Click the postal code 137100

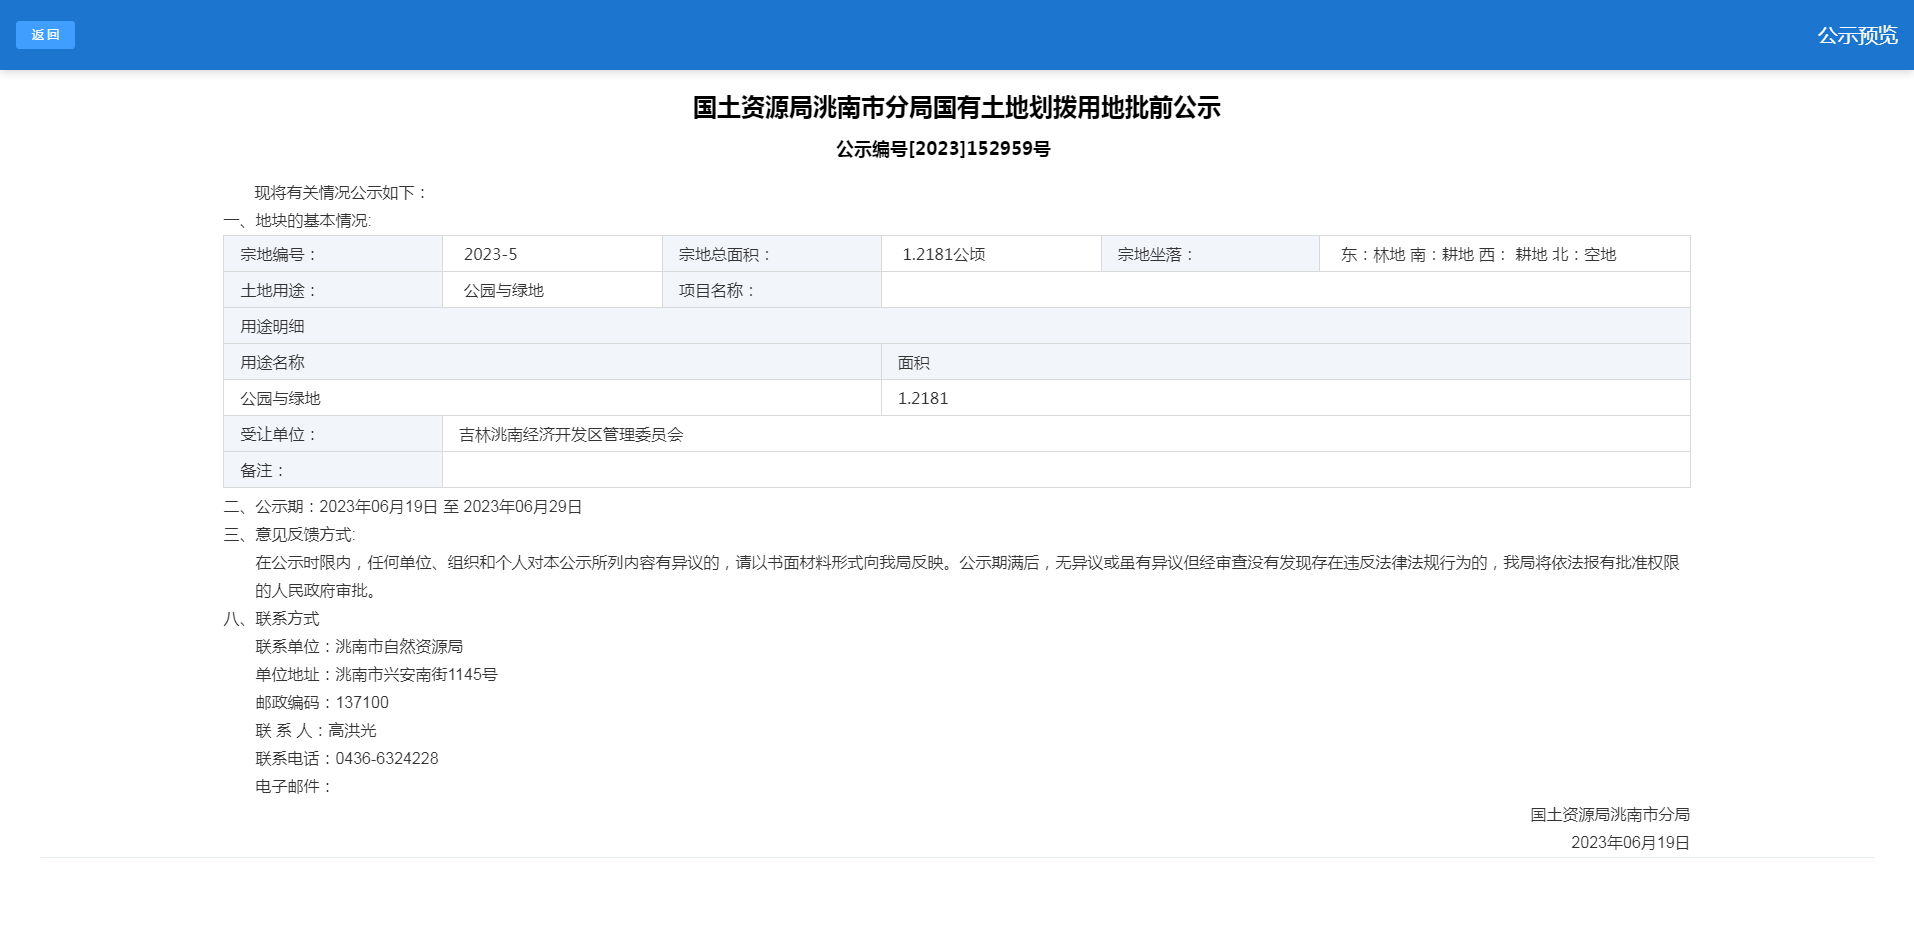[362, 702]
